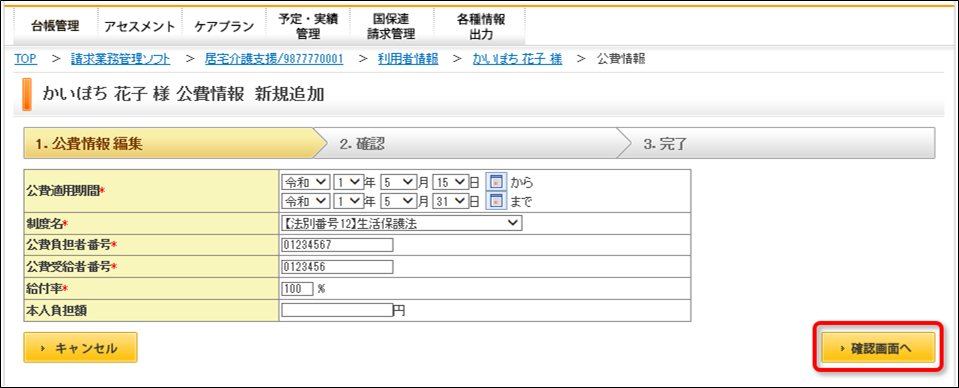Go to the TOP breadcrumb link
This screenshot has height=388, width=959.
(25, 59)
